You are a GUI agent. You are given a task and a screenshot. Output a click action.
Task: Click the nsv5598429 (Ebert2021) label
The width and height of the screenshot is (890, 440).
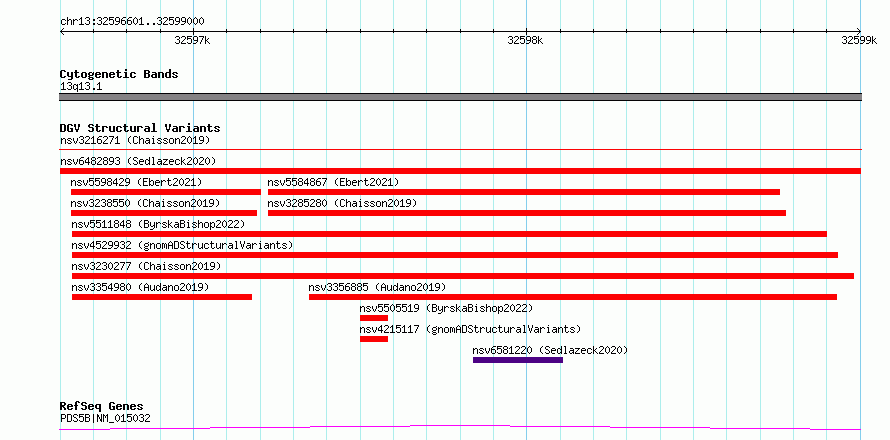(x=136, y=182)
